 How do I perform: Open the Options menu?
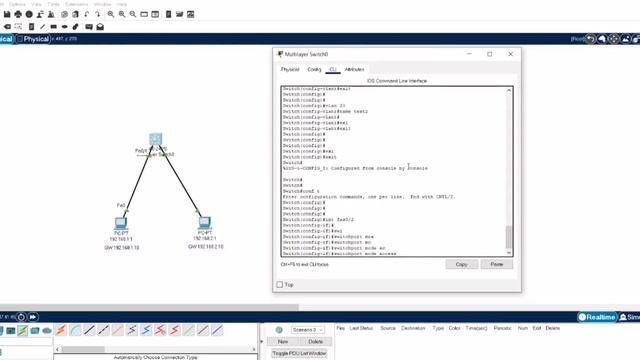pyautogui.click(x=17, y=4)
